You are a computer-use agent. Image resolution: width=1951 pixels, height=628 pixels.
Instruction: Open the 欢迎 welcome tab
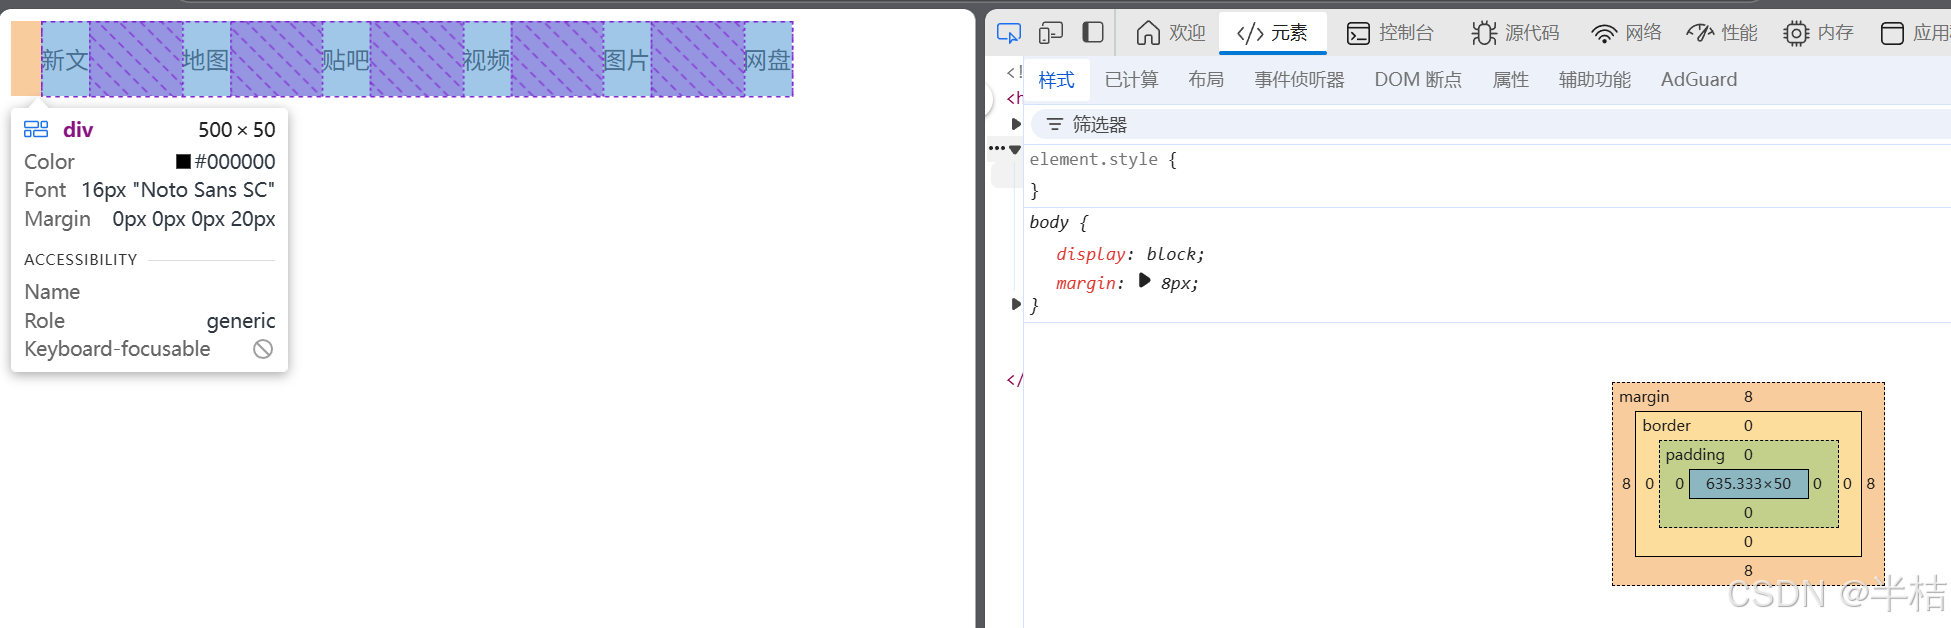point(1171,33)
